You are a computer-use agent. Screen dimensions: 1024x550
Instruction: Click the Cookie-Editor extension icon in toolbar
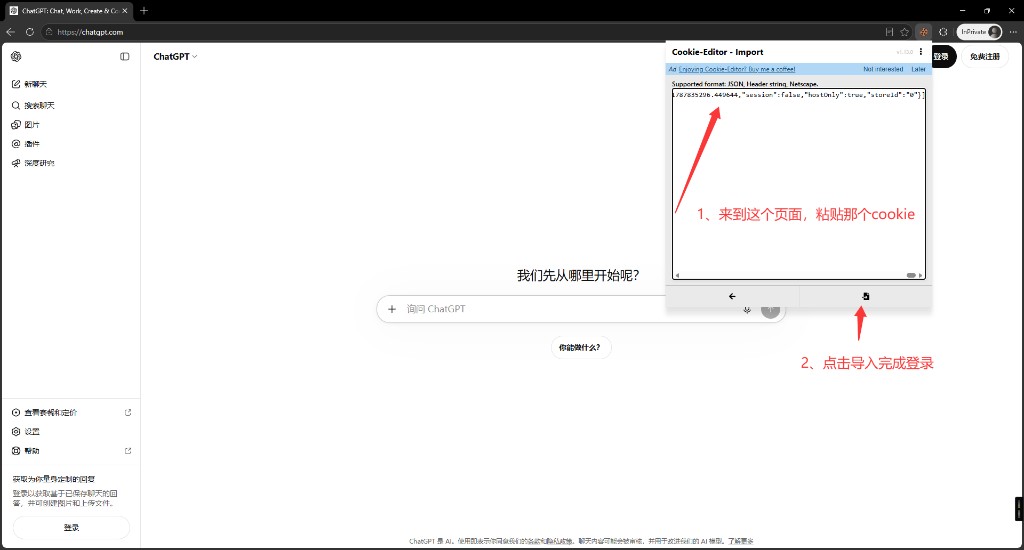click(x=923, y=31)
